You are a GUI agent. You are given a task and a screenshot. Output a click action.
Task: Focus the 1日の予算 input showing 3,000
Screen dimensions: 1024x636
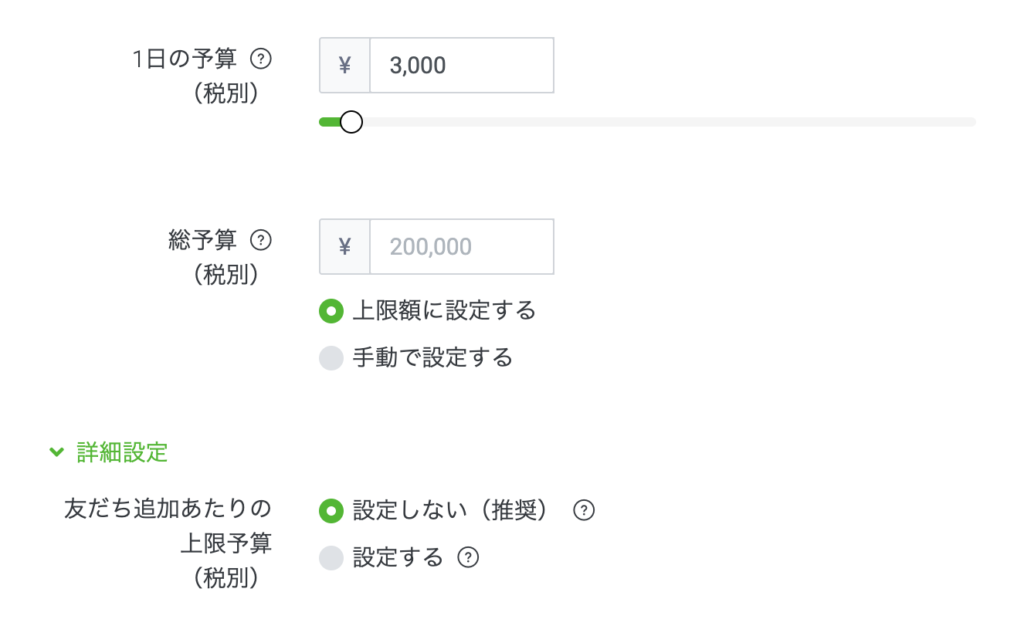pyautogui.click(x=462, y=65)
